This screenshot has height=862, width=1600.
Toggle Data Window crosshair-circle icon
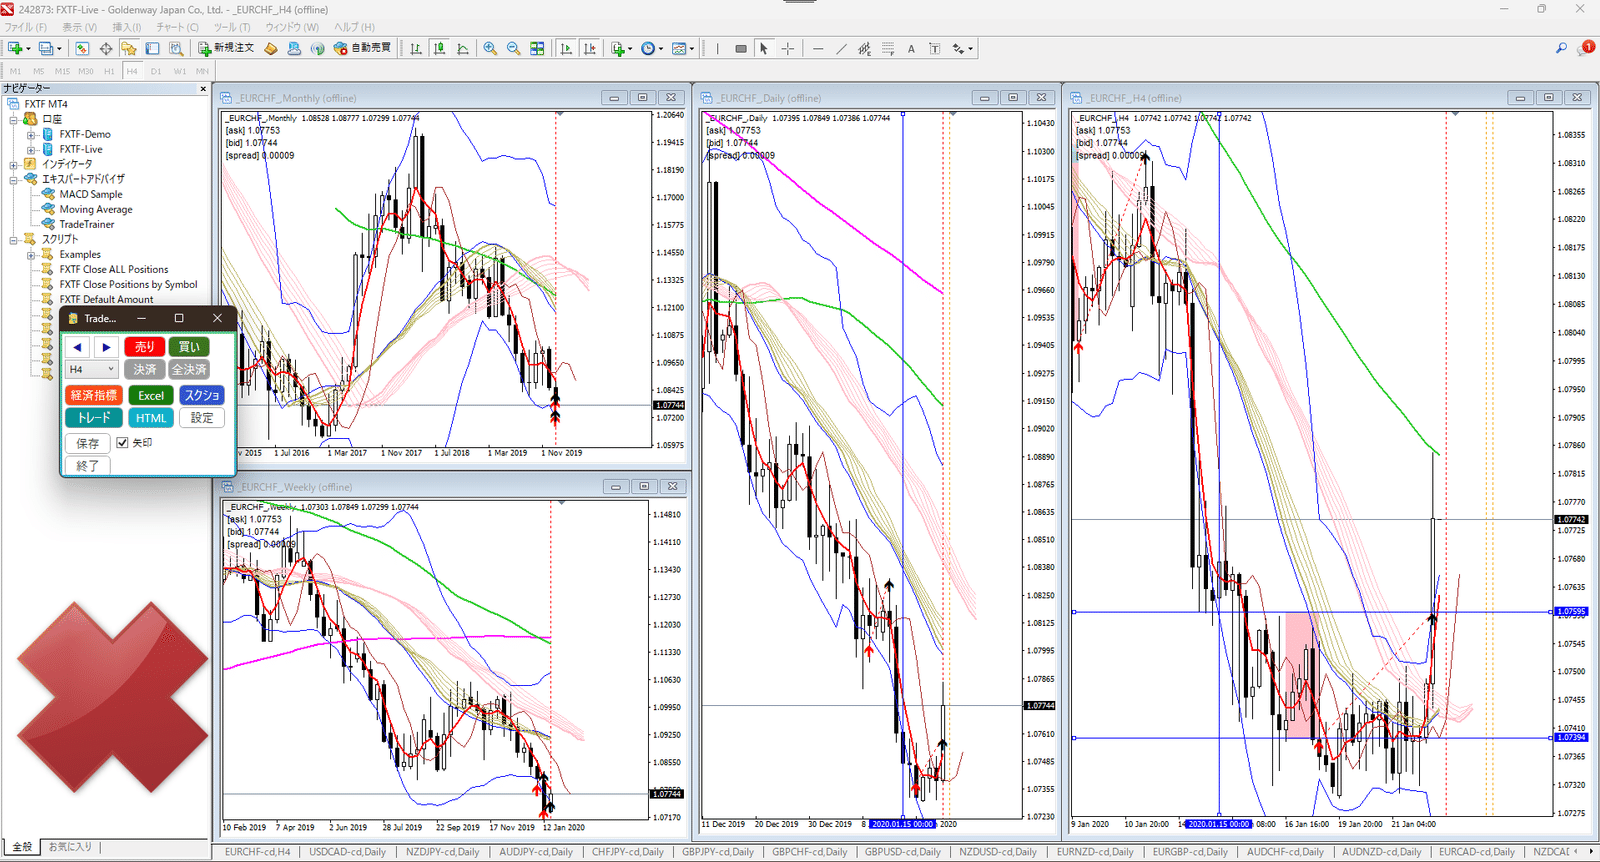(106, 48)
